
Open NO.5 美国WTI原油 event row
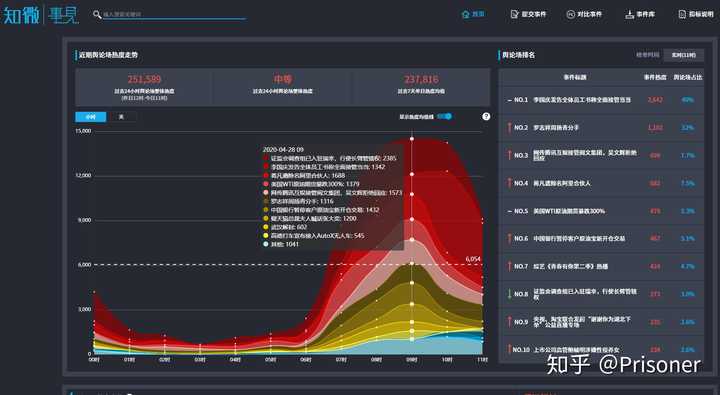click(x=602, y=211)
